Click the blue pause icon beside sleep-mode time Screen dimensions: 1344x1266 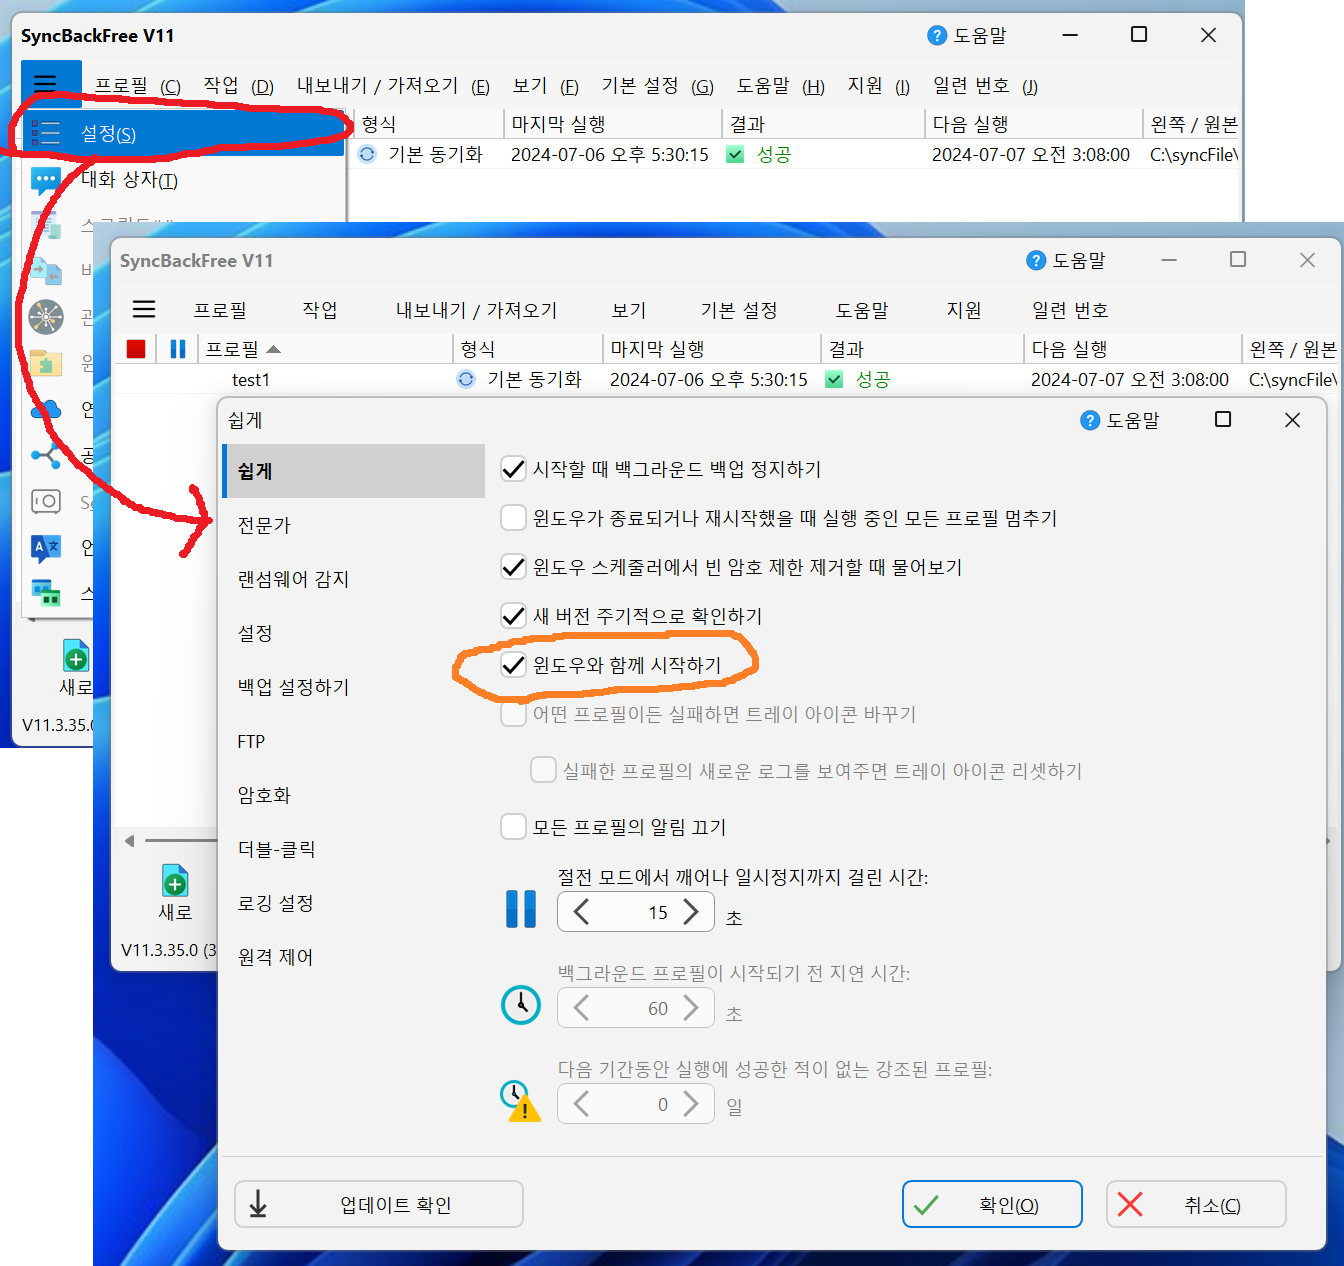(521, 909)
